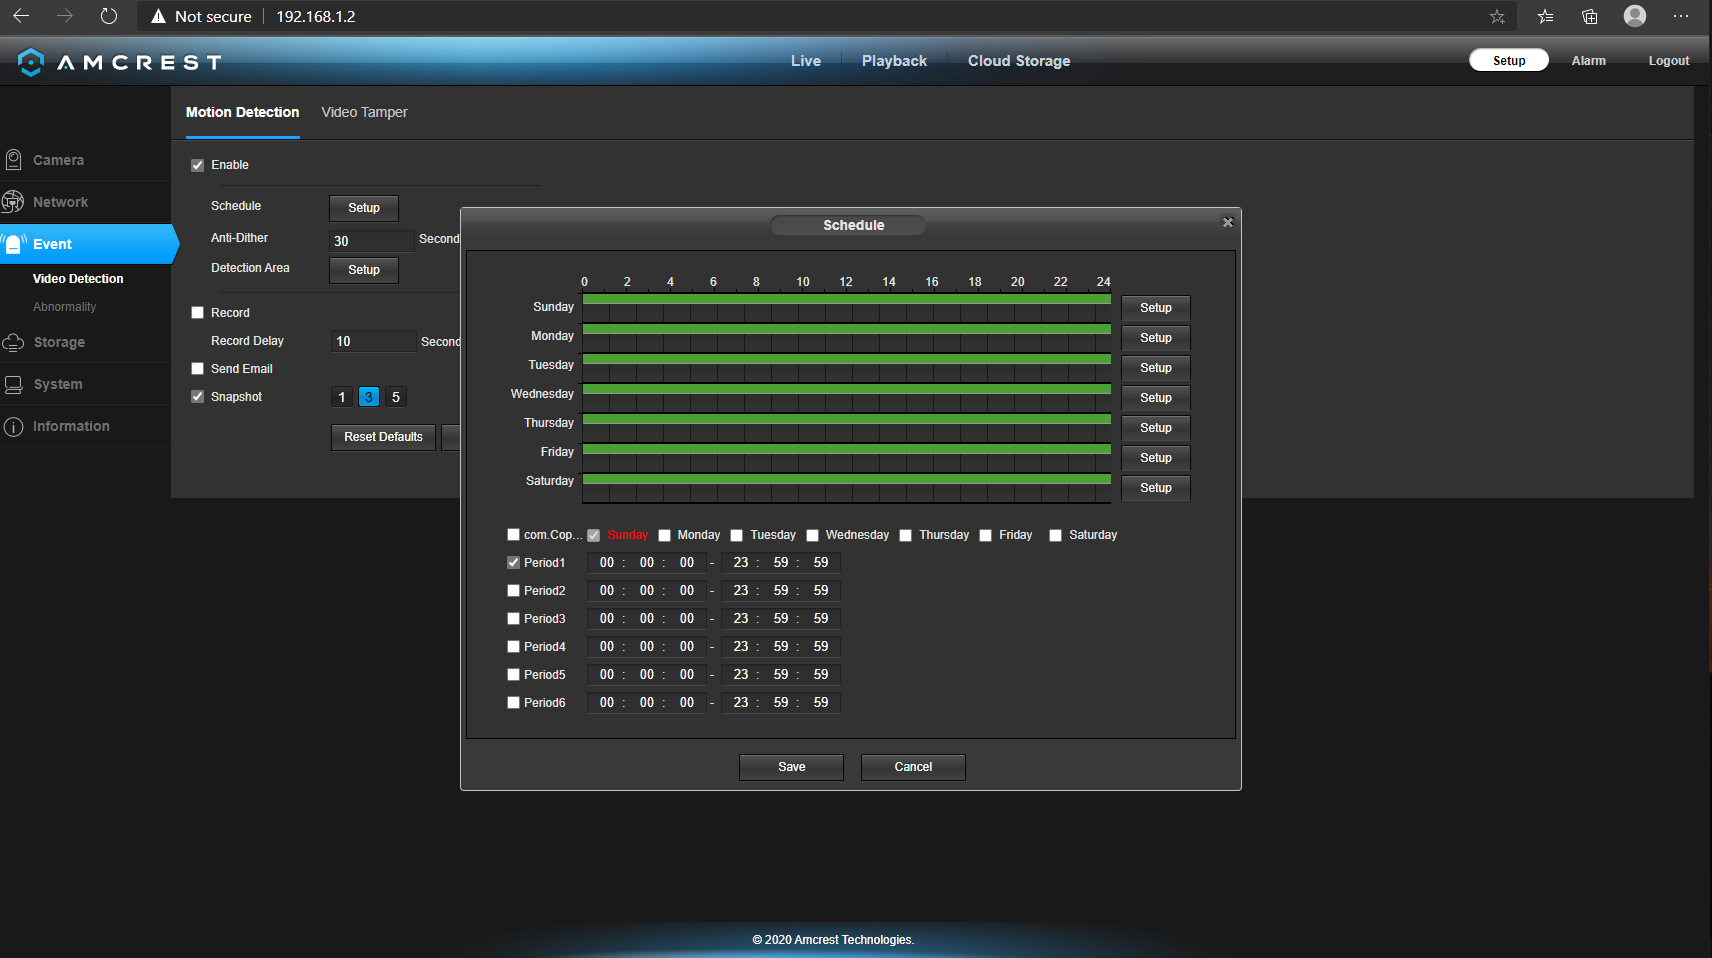
Task: Open the Abnormality submenu item
Action: 65,307
